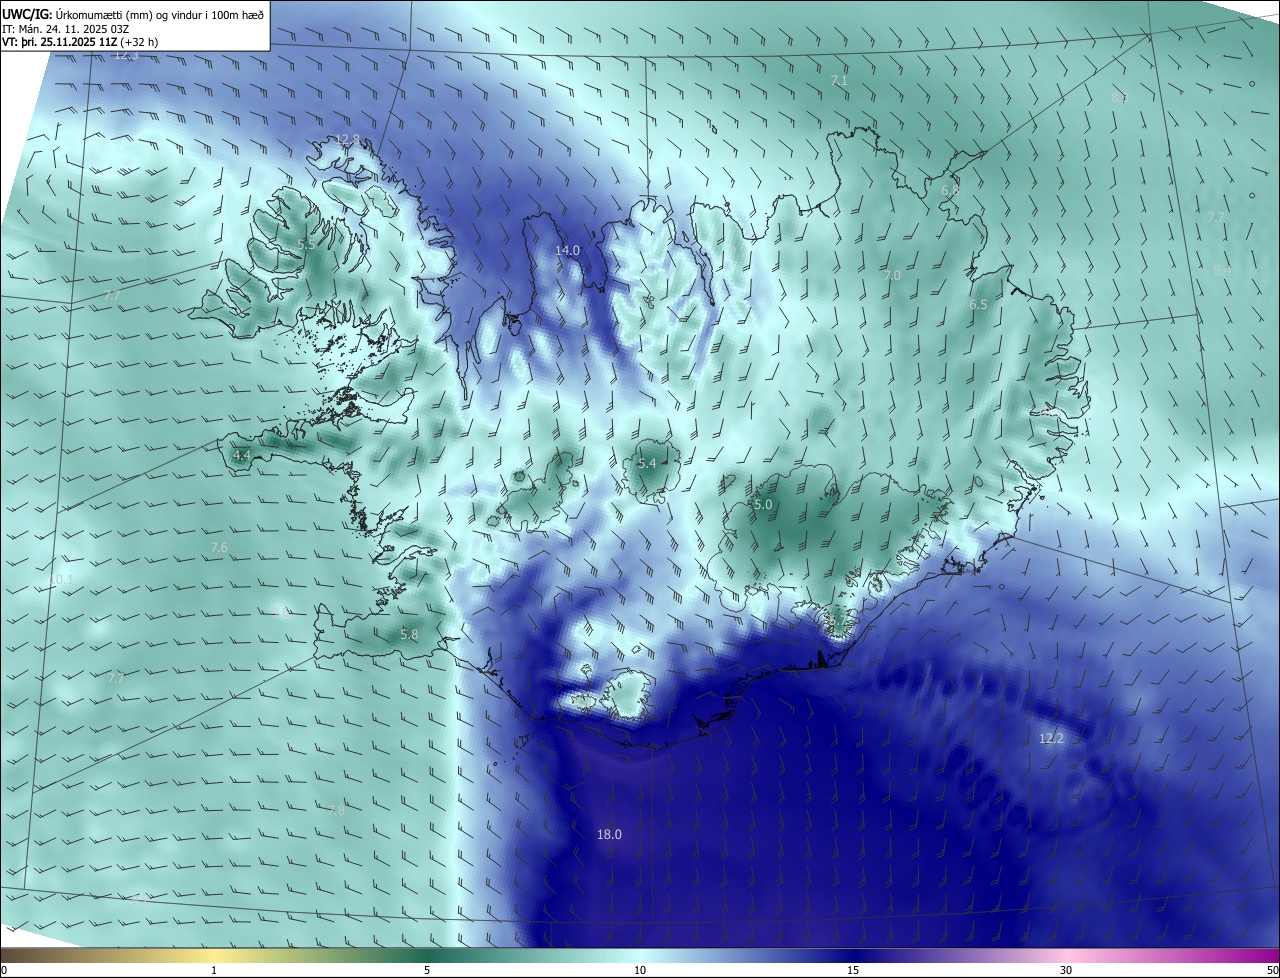Click the 5.4 value over the glacier
The image size is (1280, 978).
[x=647, y=463]
